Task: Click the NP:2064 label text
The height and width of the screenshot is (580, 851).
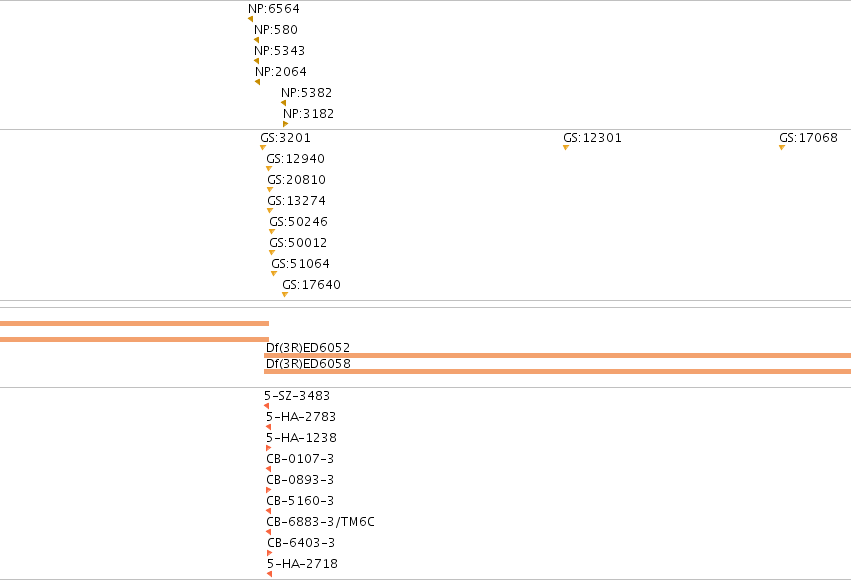Action: (x=281, y=72)
